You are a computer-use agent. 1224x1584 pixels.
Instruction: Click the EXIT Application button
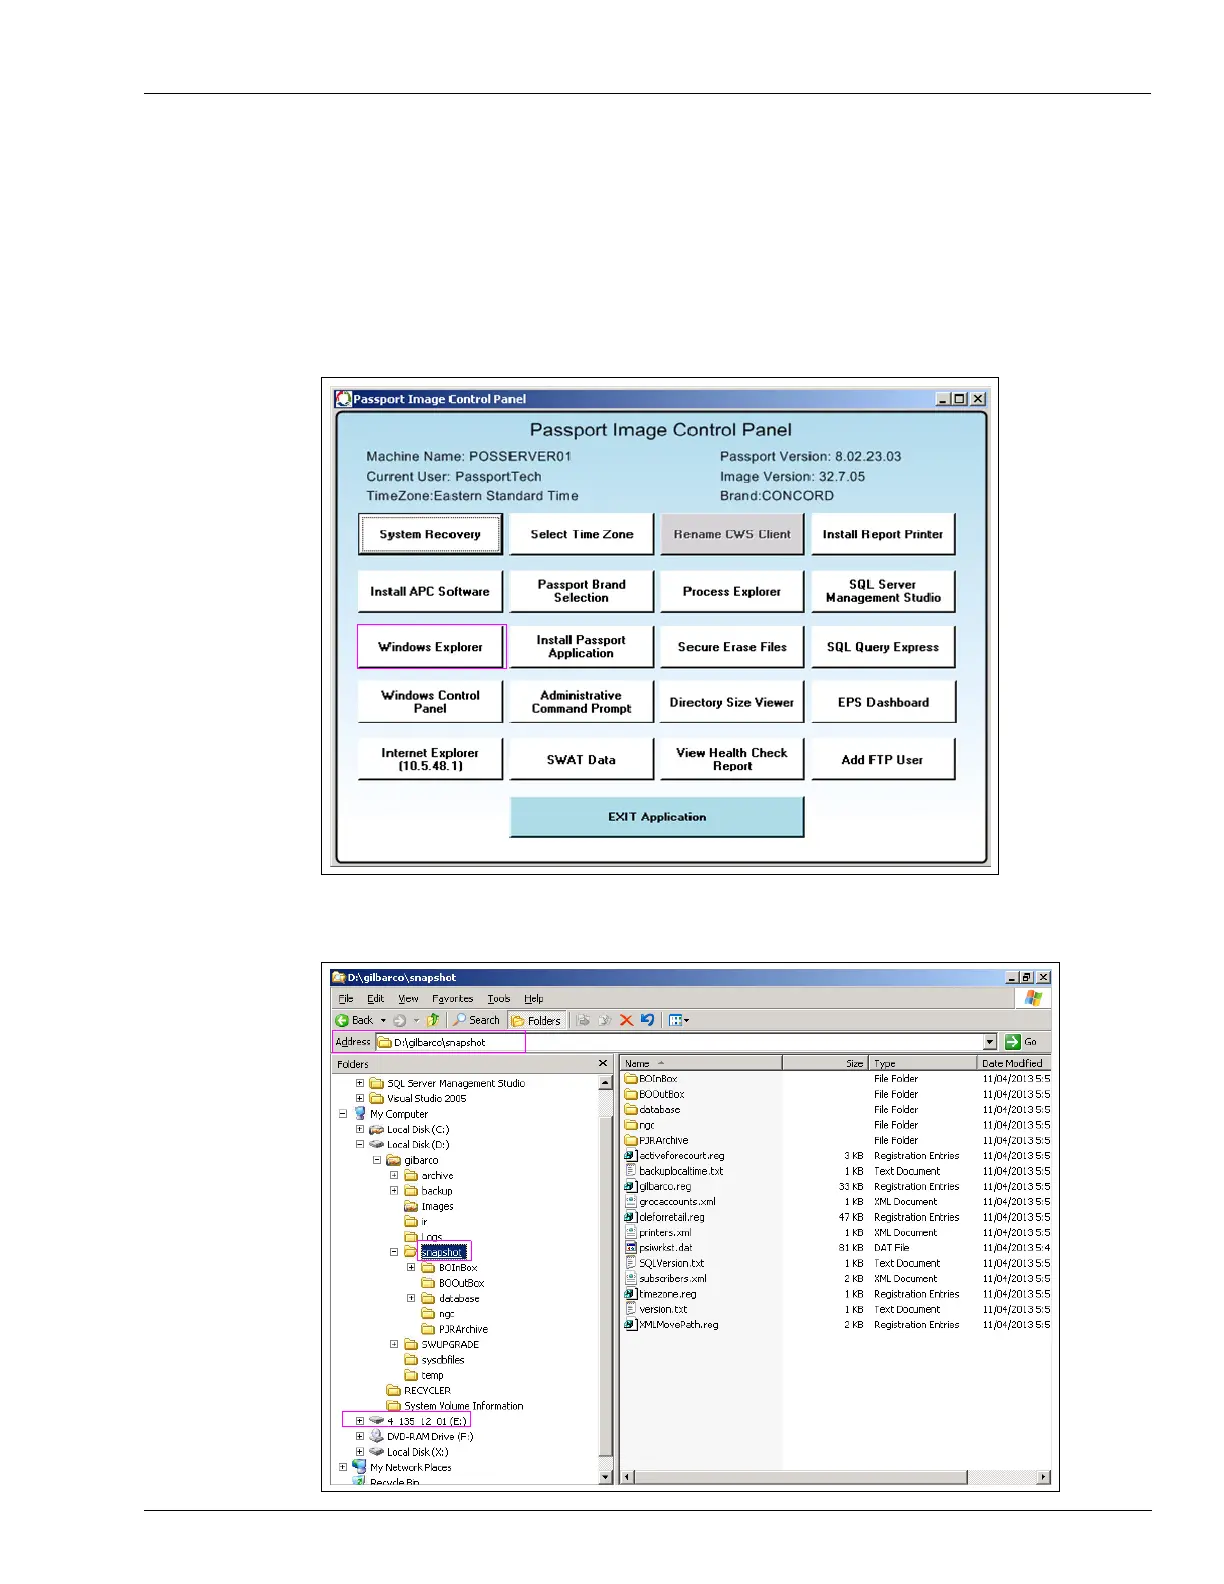(x=657, y=817)
